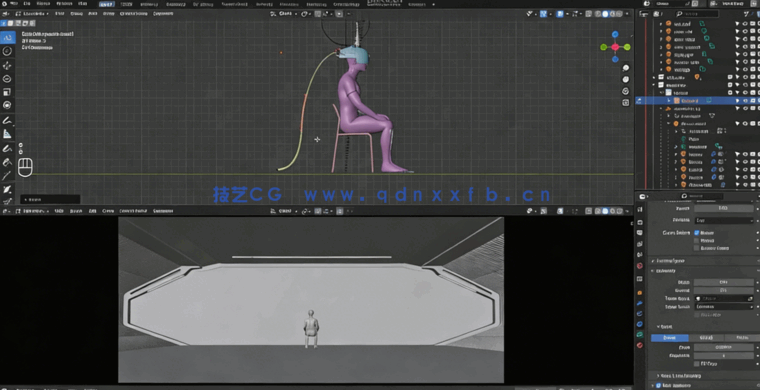760x390 pixels.
Task: Choose the Profile bevel mode button
Action: coord(742,338)
